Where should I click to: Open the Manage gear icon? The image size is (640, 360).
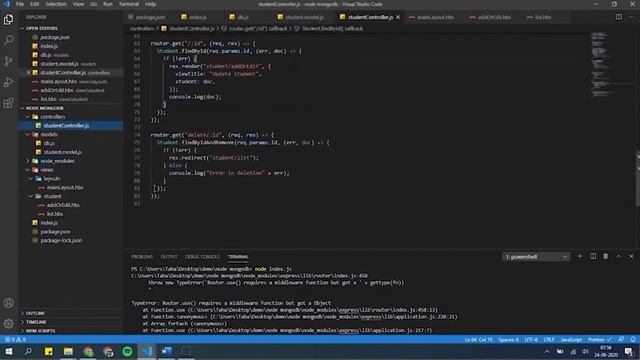click(x=8, y=324)
